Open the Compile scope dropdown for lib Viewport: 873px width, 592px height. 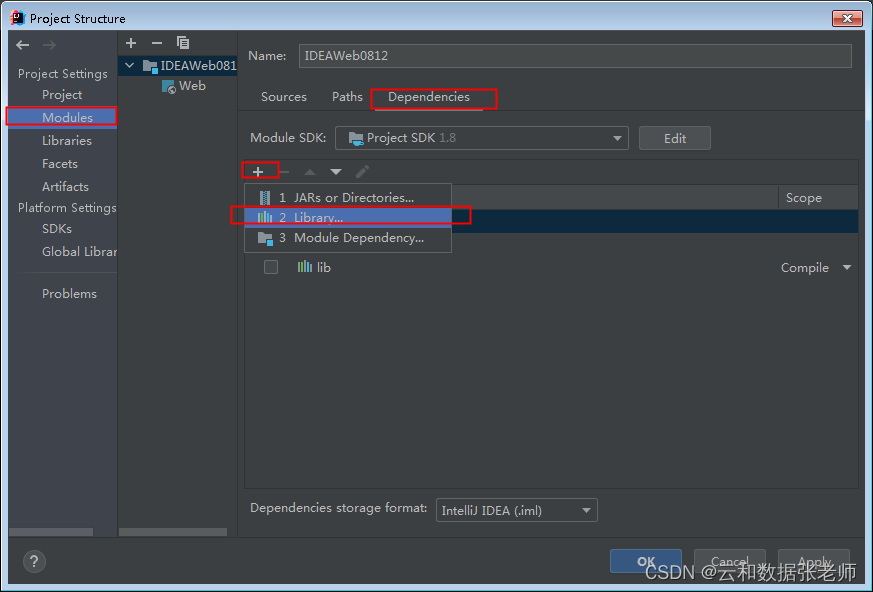click(847, 267)
